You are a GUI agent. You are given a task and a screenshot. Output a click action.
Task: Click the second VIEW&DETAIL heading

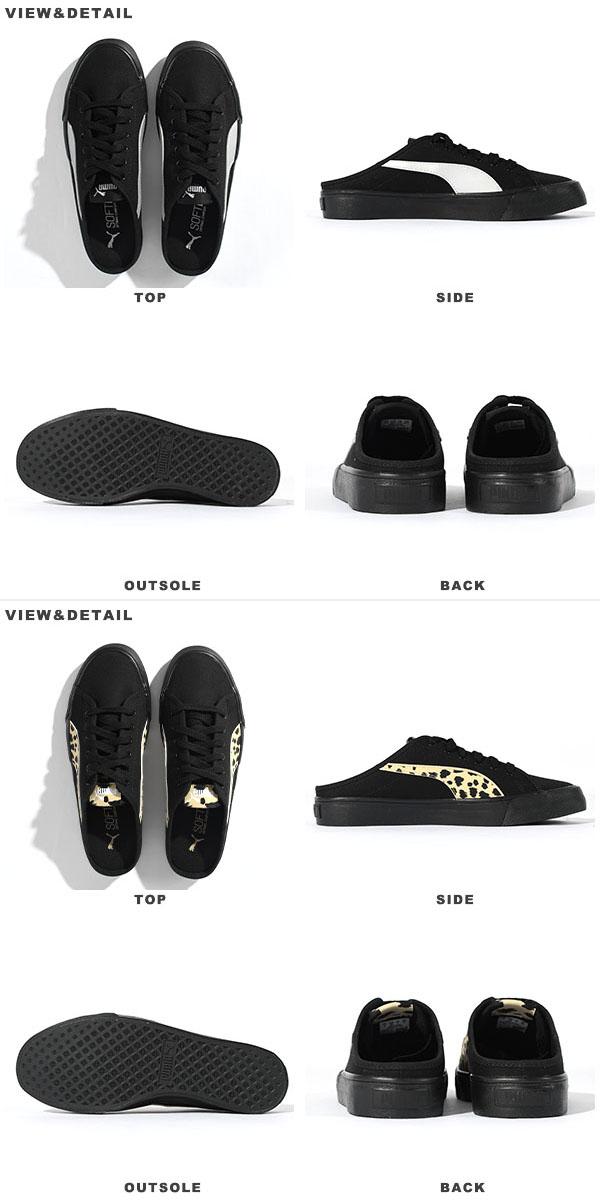click(x=69, y=614)
